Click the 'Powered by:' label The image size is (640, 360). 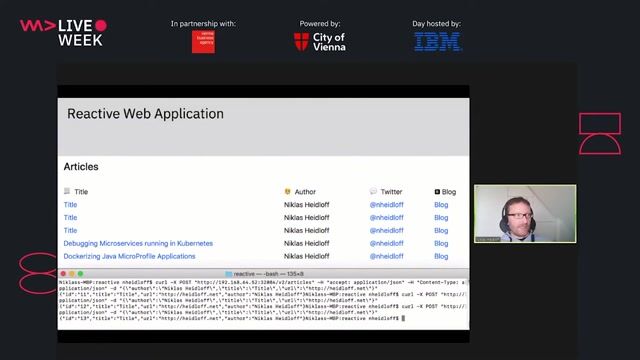pyautogui.click(x=320, y=24)
